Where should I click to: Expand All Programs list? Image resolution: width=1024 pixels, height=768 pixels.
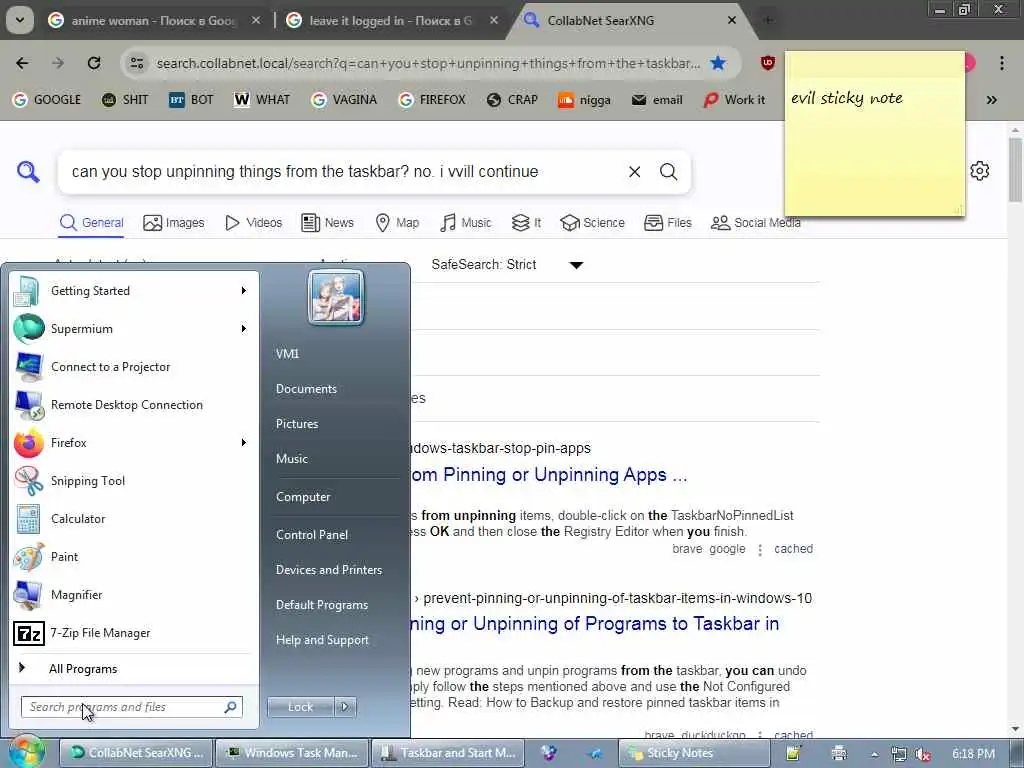tap(133, 669)
